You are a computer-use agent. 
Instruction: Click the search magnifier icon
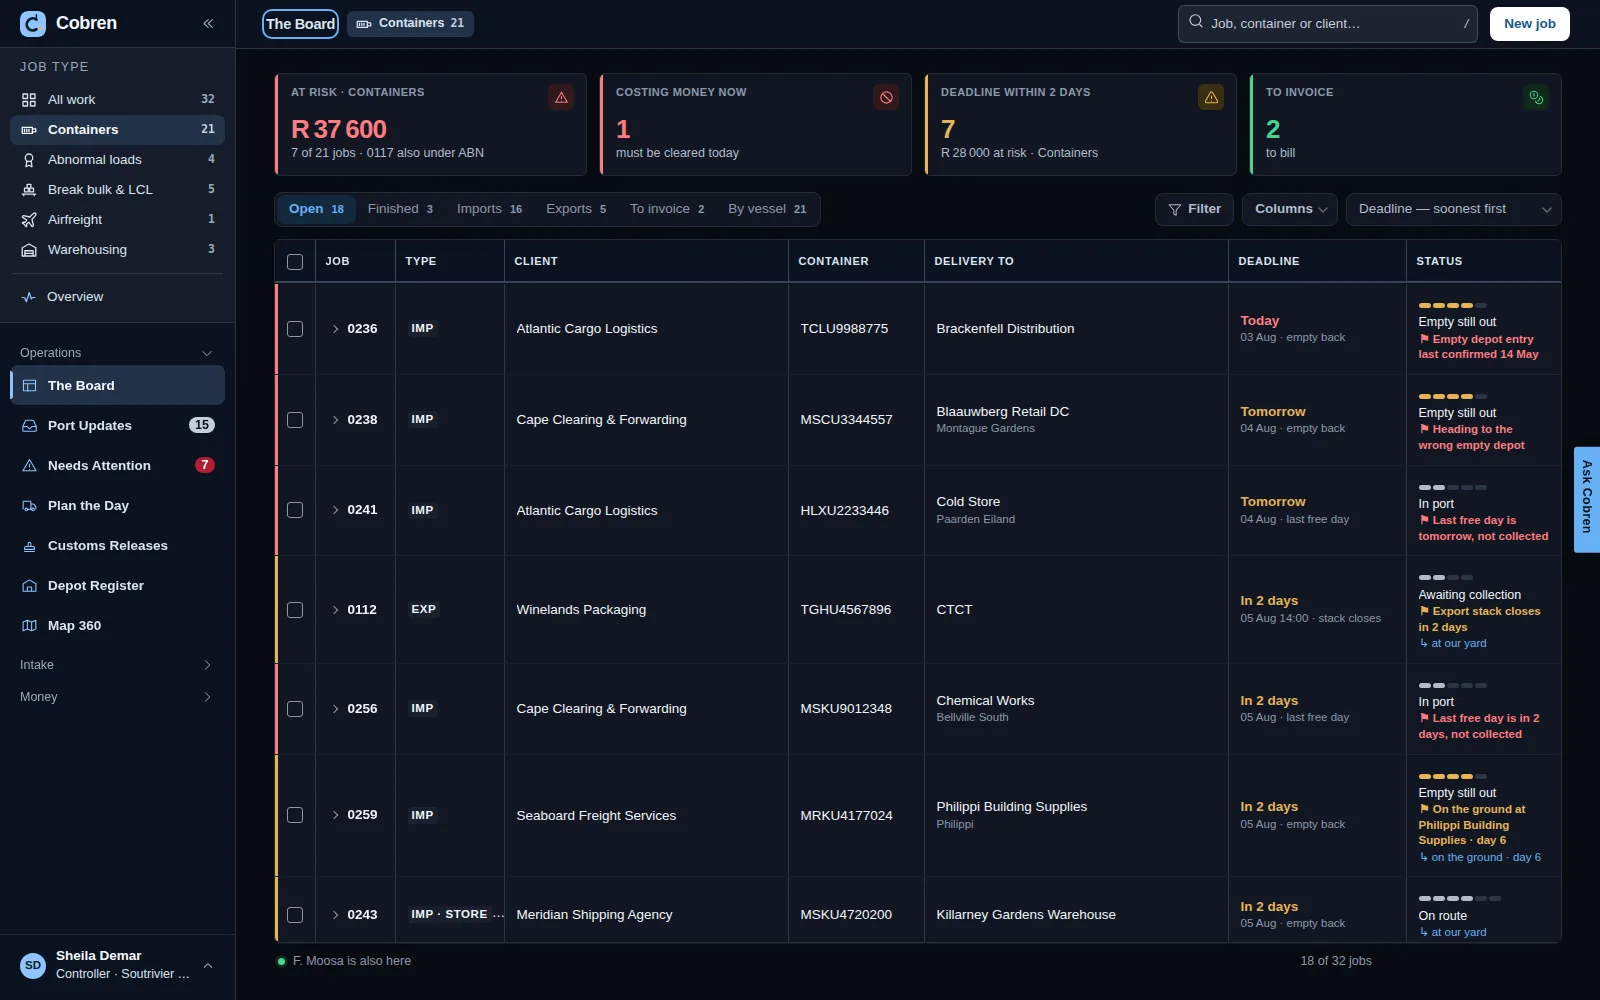click(1196, 21)
